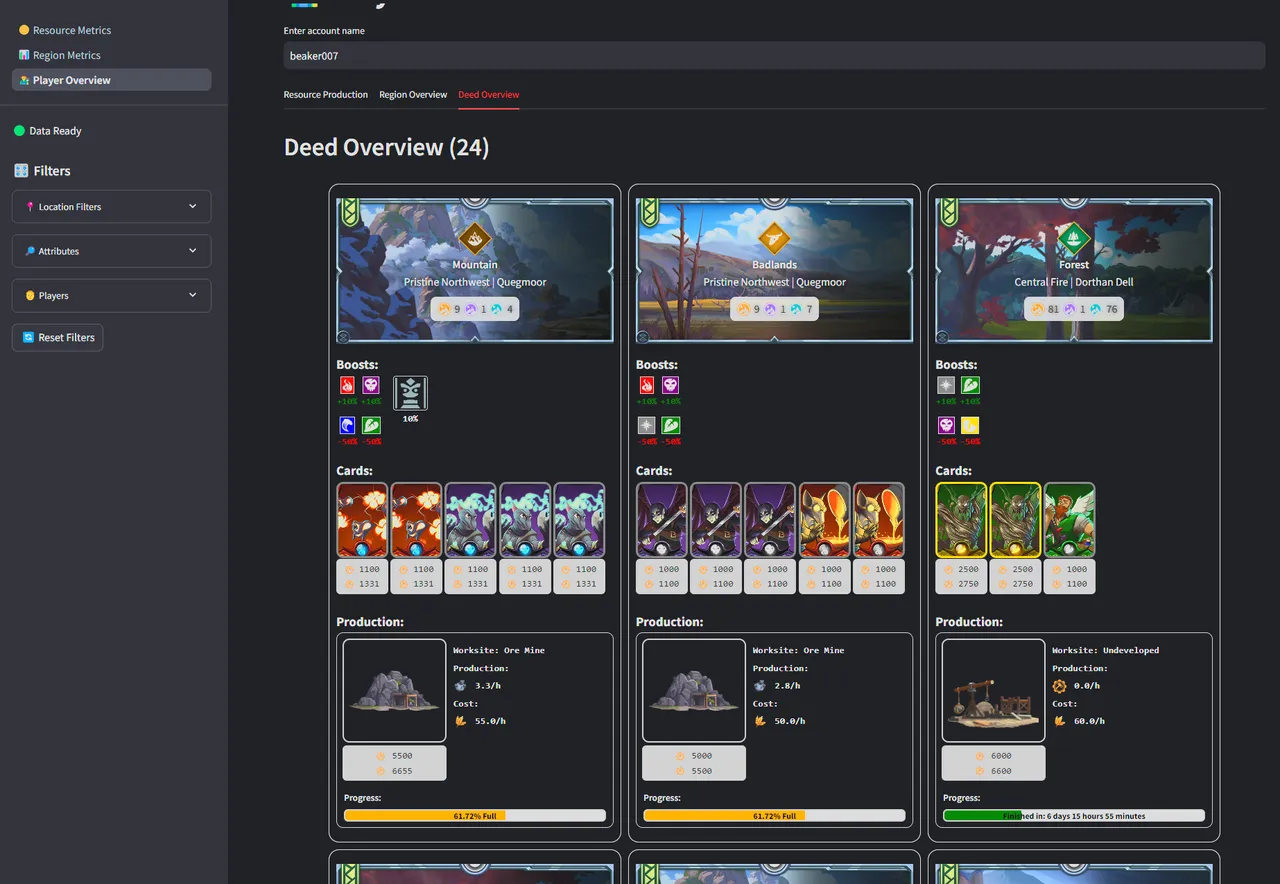Click the last purple armored card in the Mountain deed
Image resolution: width=1280 pixels, height=884 pixels.
[x=579, y=520]
